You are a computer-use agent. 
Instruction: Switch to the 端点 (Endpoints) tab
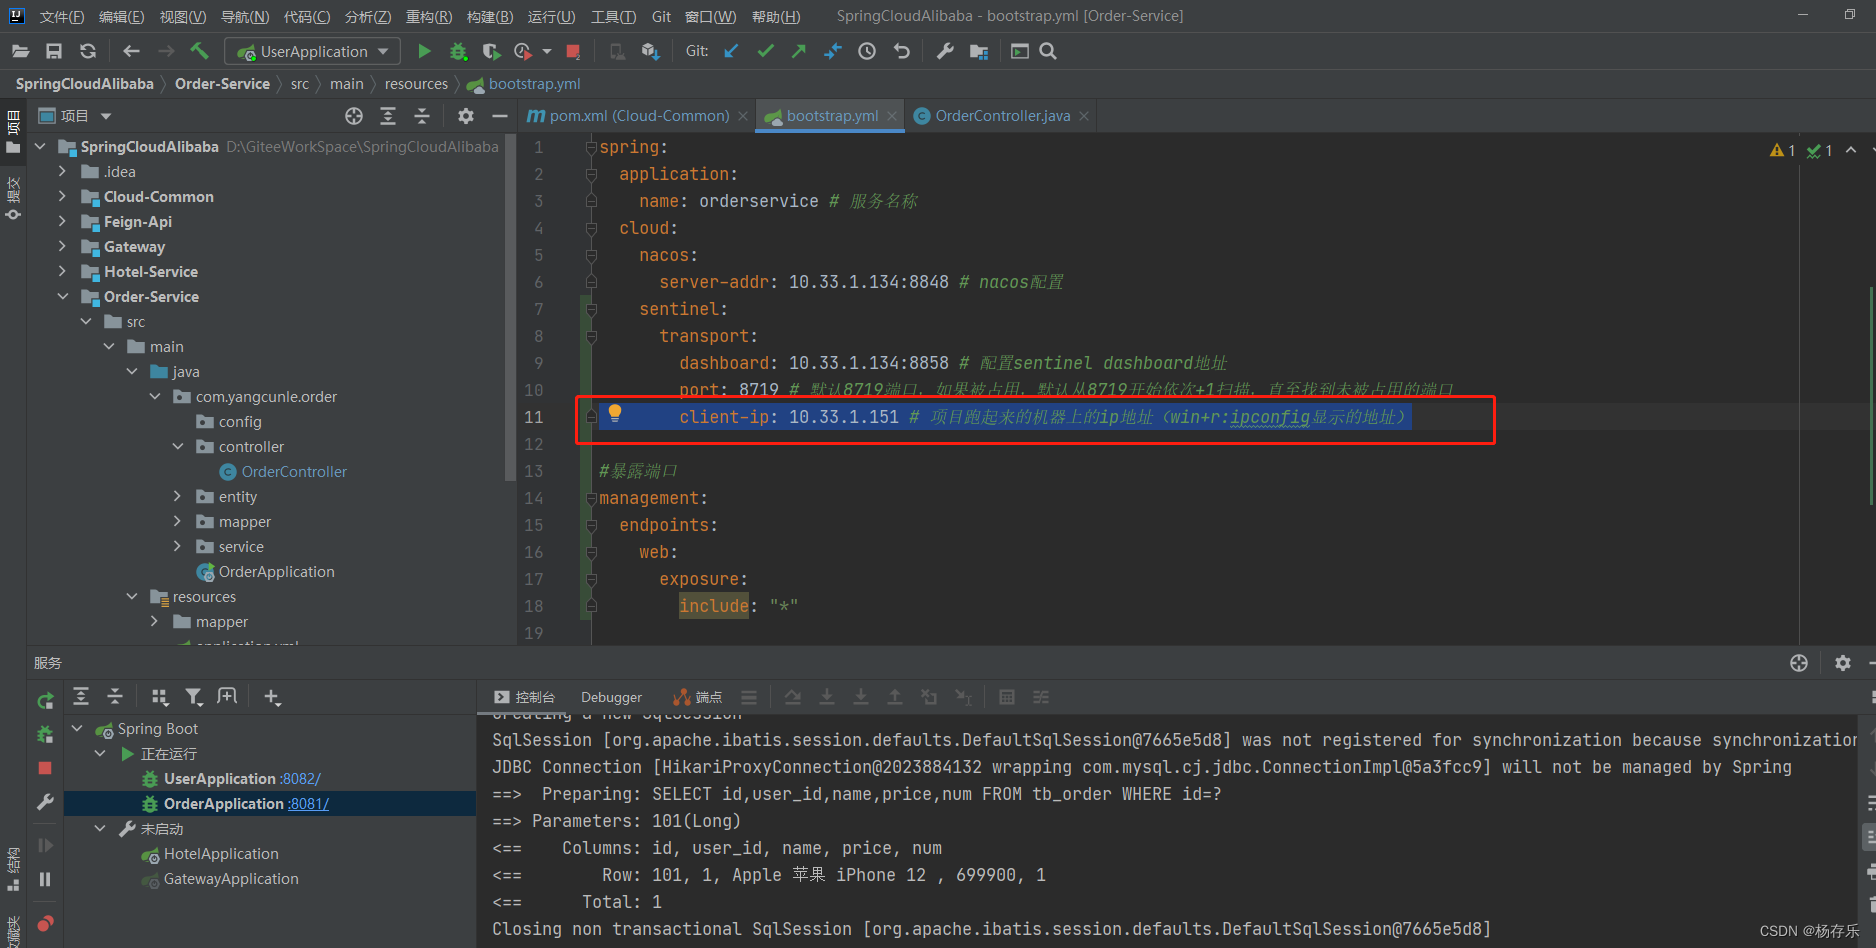click(x=698, y=697)
